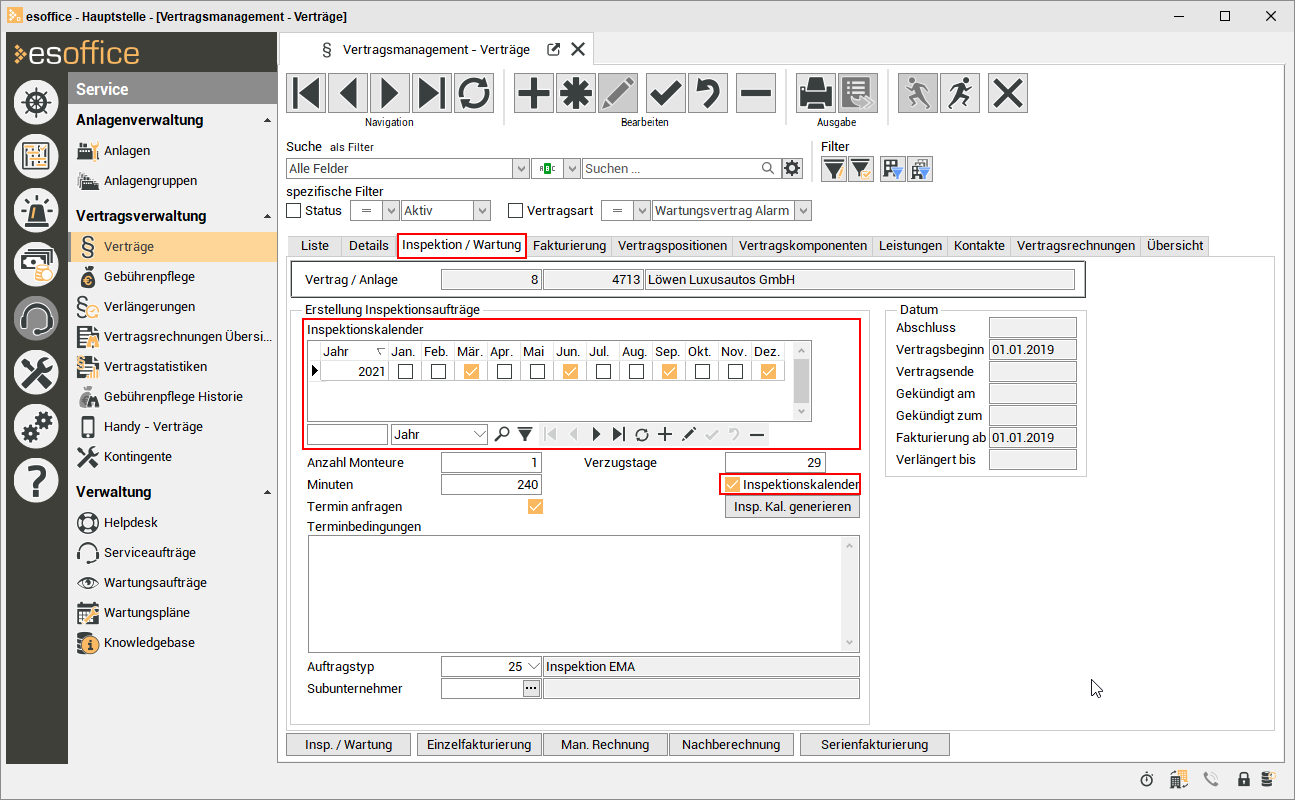Click the second funnel filter icon with checkmark
Image resolution: width=1295 pixels, height=800 pixels.
860,169
